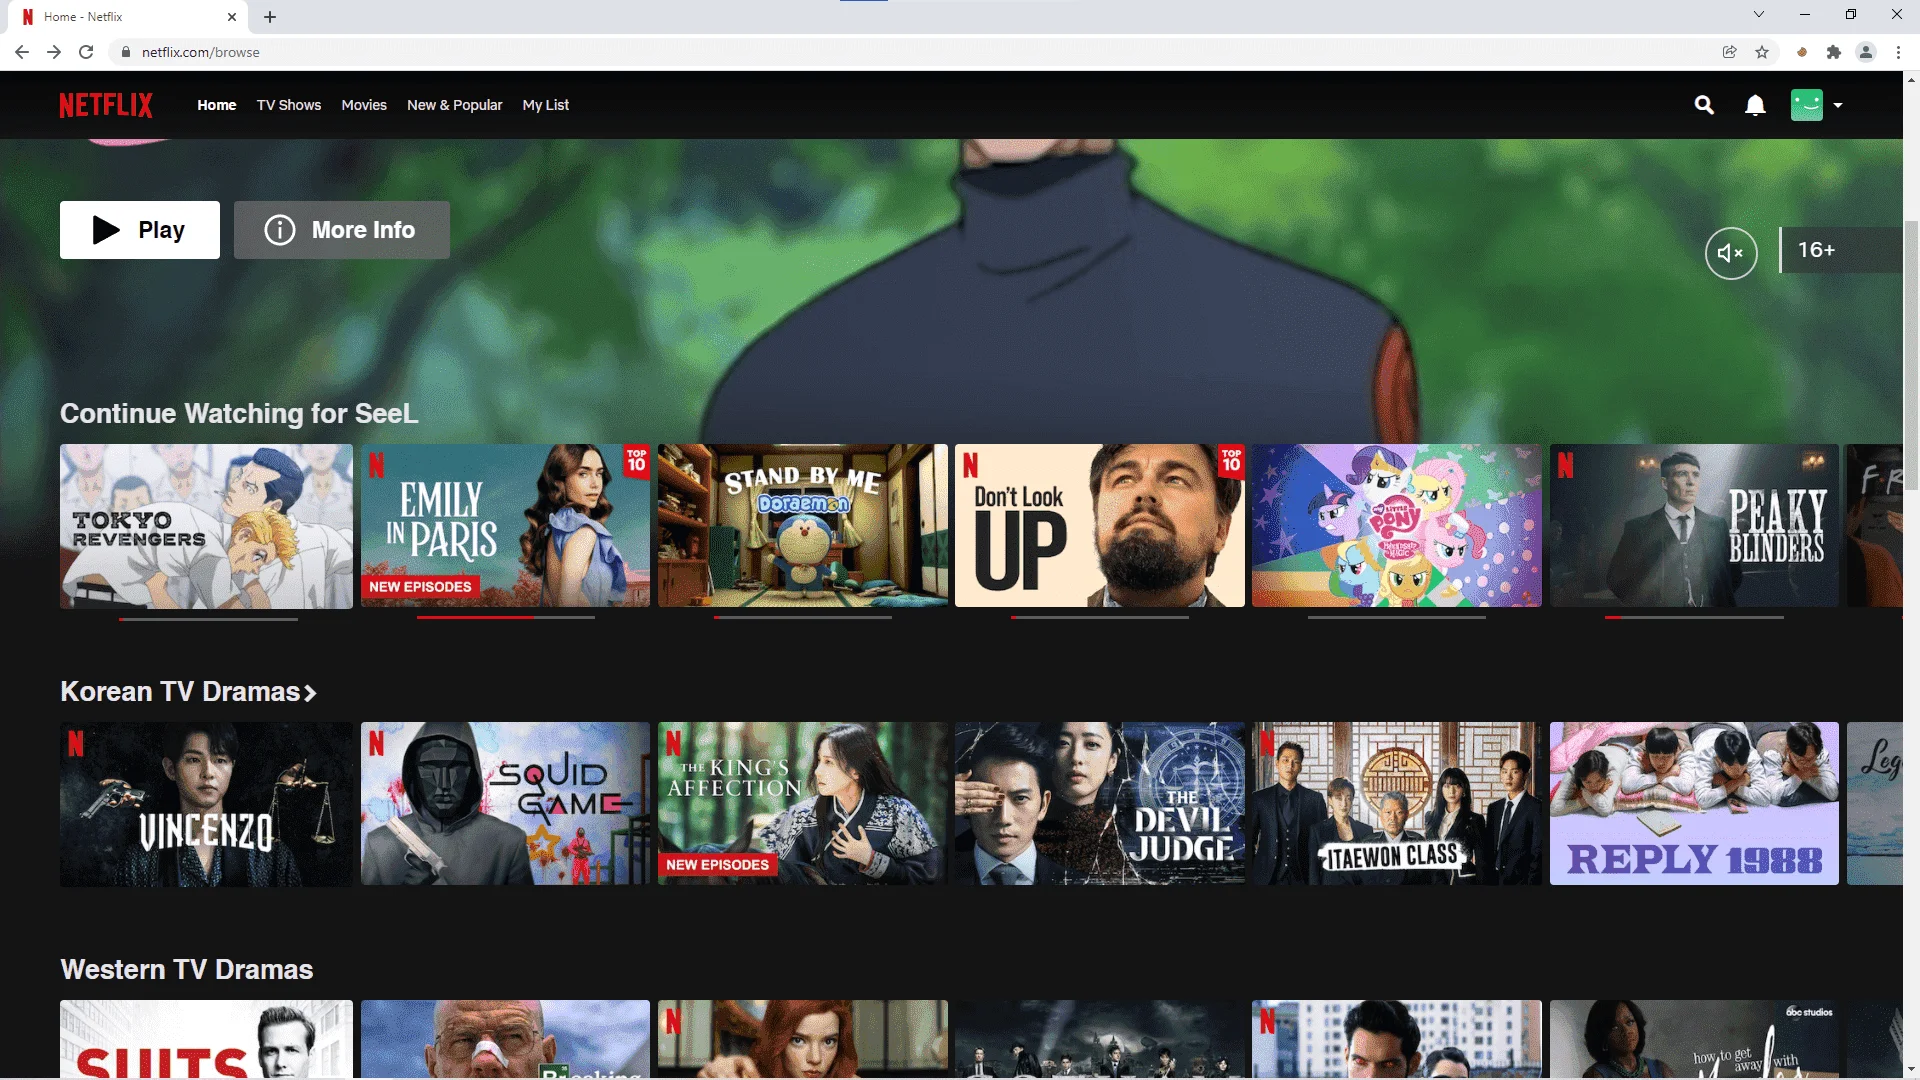Screen dimensions: 1920x1080
Task: Open My List
Action: coord(546,105)
